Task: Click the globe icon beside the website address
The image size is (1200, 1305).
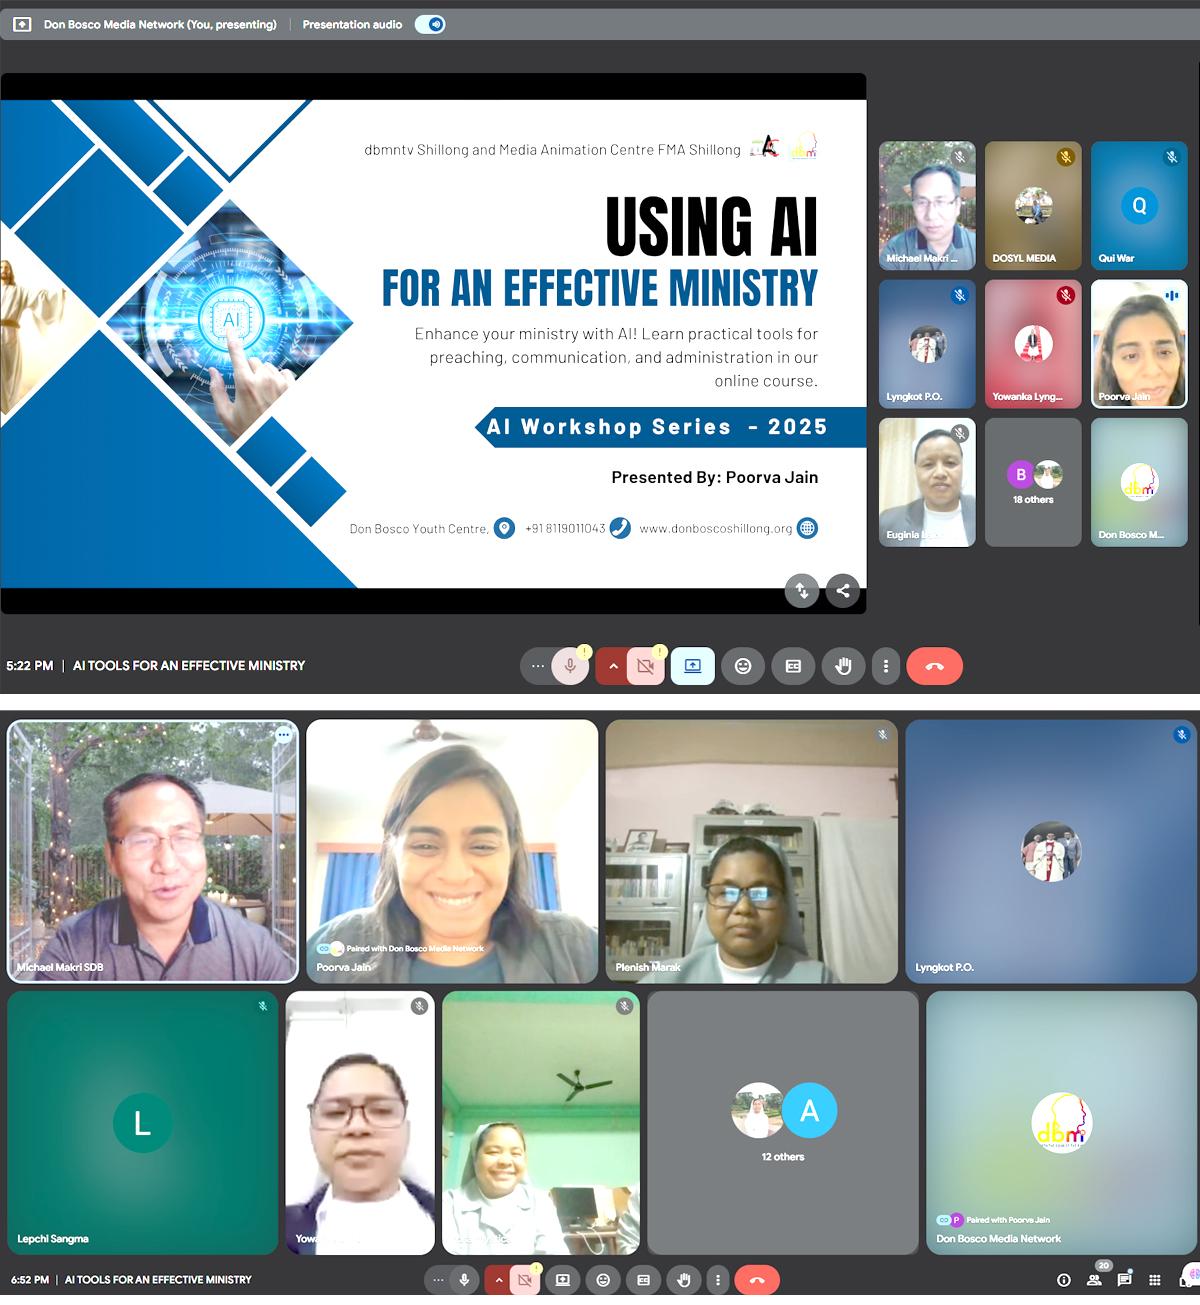Action: click(807, 528)
